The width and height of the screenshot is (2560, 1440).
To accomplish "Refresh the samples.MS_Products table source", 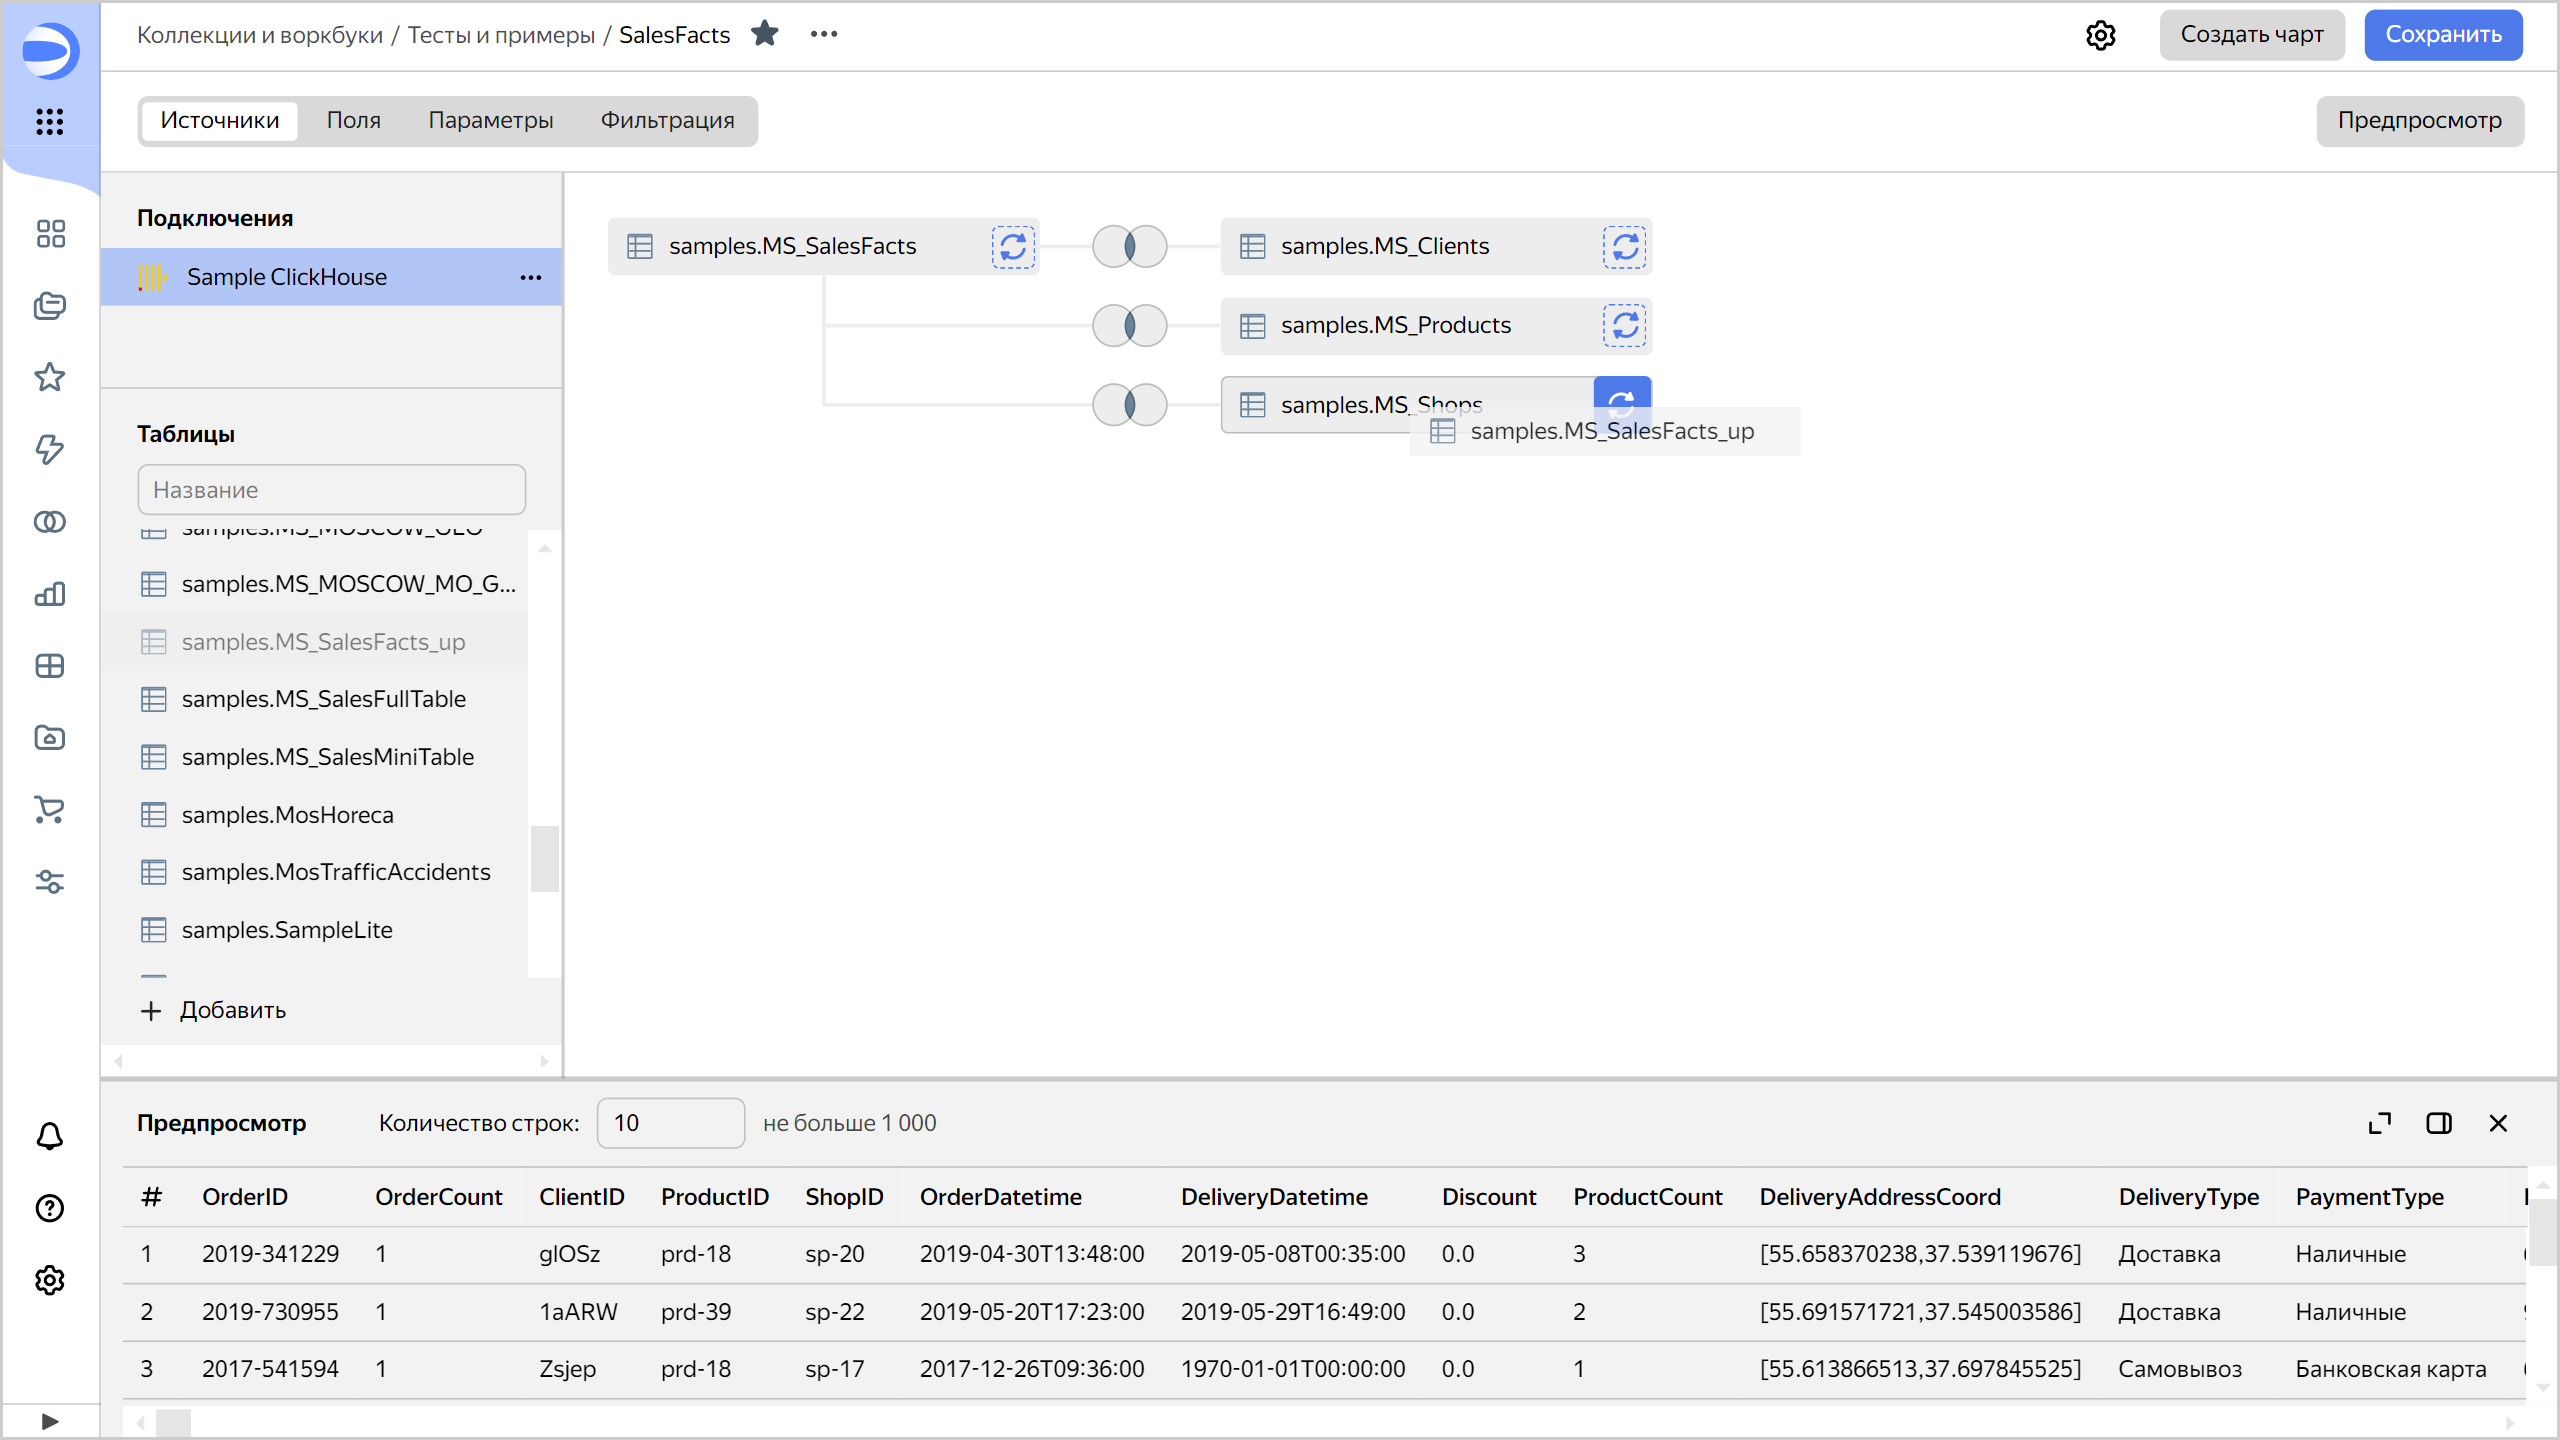I will point(1624,325).
